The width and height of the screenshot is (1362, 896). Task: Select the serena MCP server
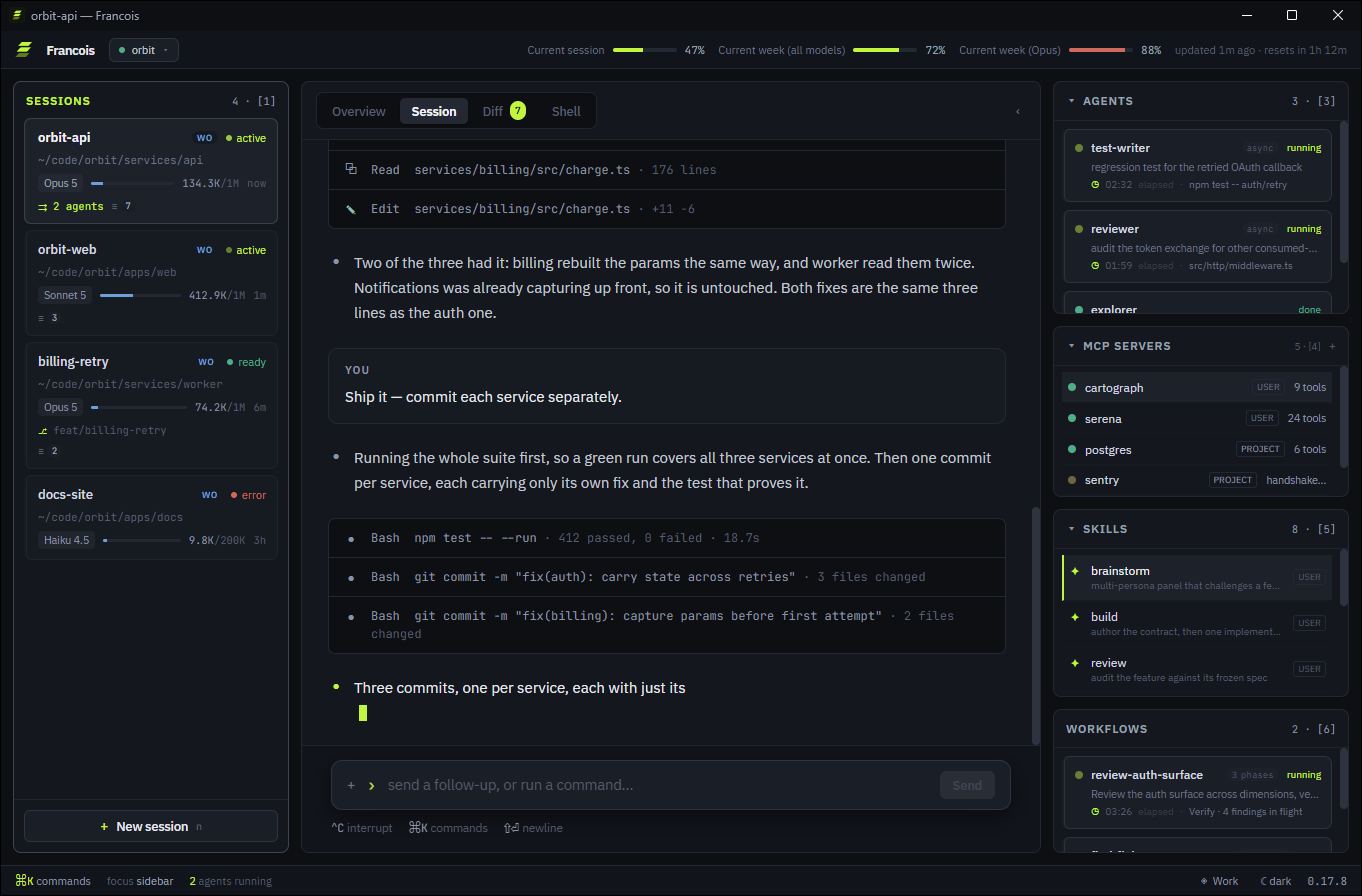1197,418
